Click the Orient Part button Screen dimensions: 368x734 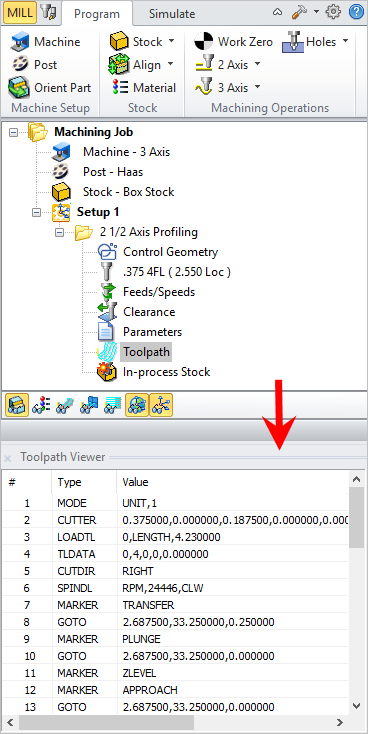click(50, 88)
